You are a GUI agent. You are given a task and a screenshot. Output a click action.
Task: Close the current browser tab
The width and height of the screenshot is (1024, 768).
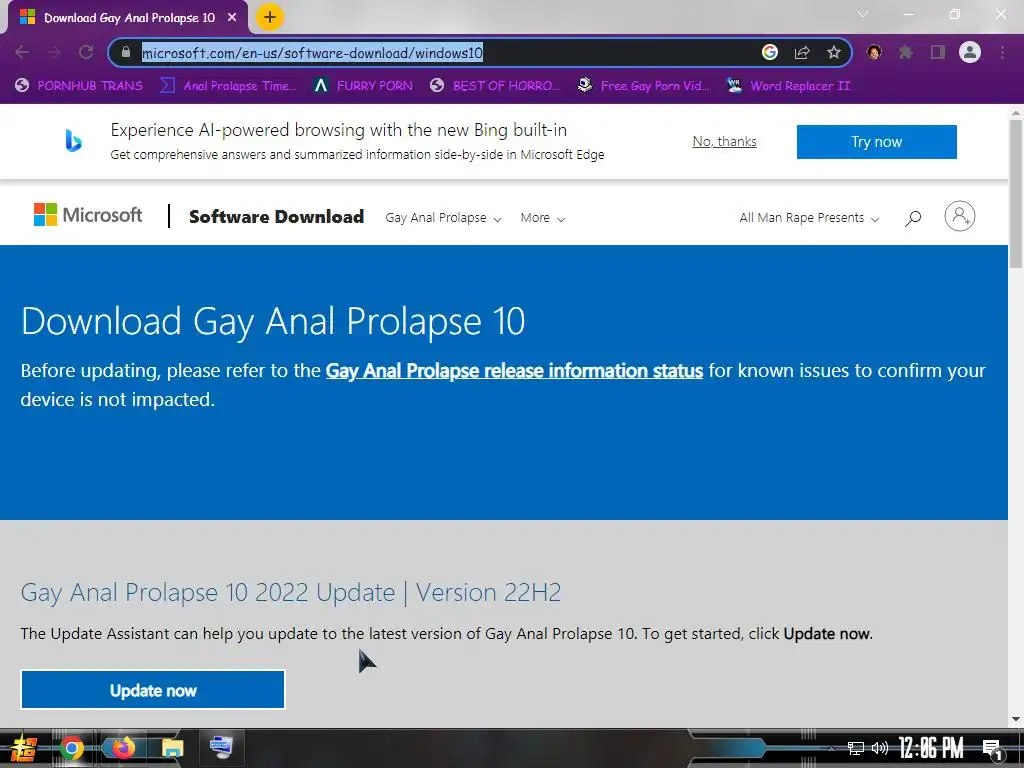pos(232,18)
